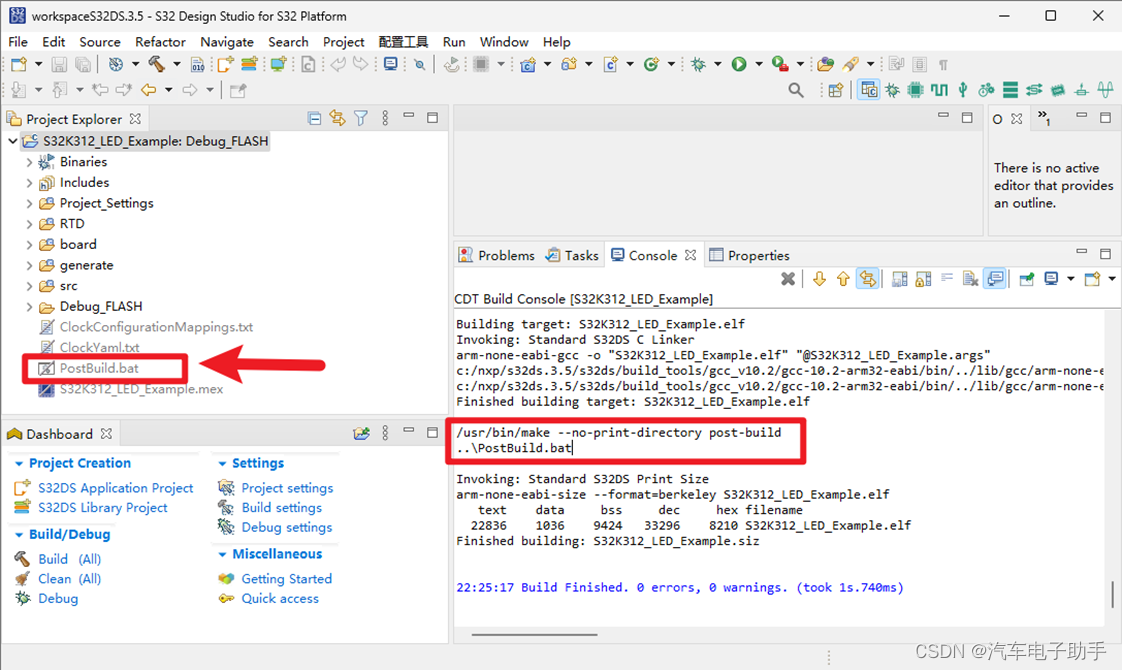
Task: Click the Clear Console icon
Action: tap(970, 279)
